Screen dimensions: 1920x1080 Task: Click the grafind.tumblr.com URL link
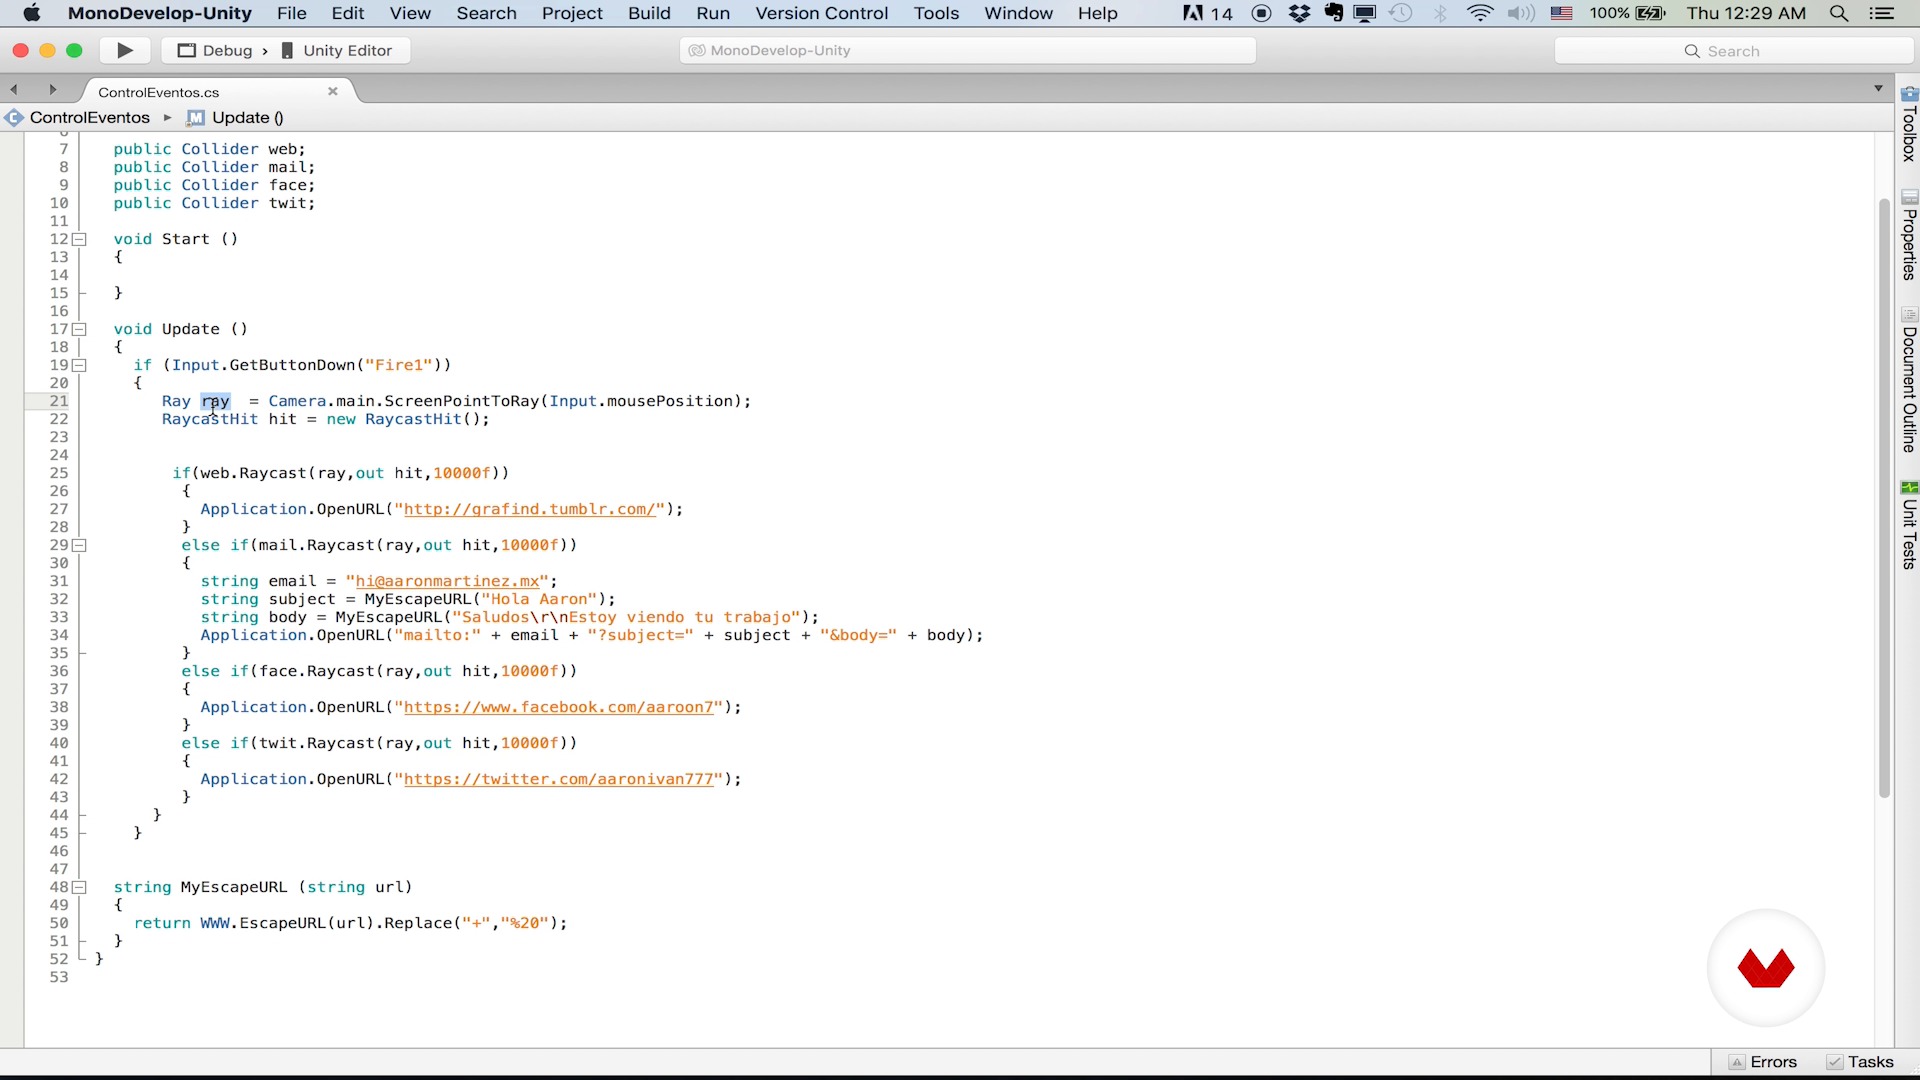point(530,509)
